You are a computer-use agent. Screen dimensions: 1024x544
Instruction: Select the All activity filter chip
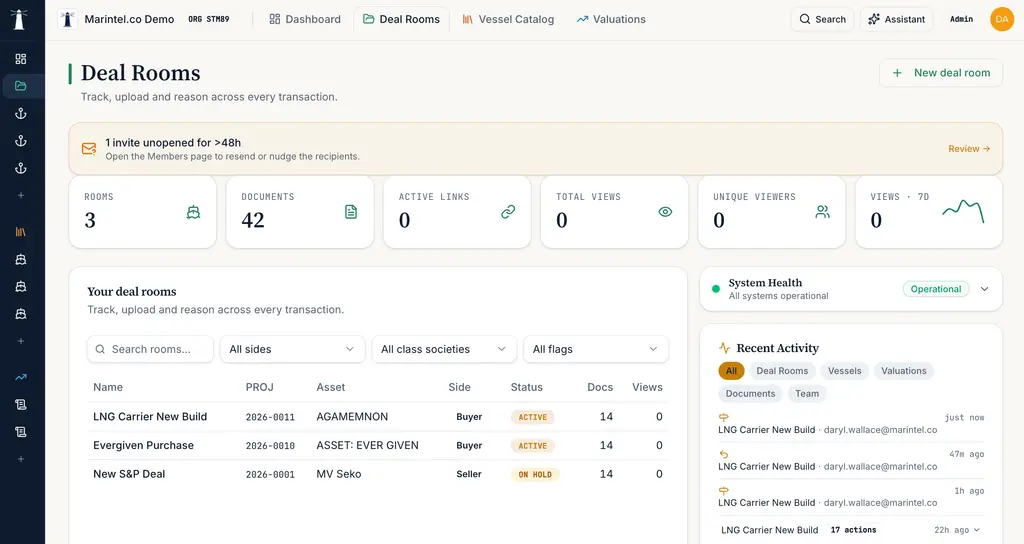[731, 371]
